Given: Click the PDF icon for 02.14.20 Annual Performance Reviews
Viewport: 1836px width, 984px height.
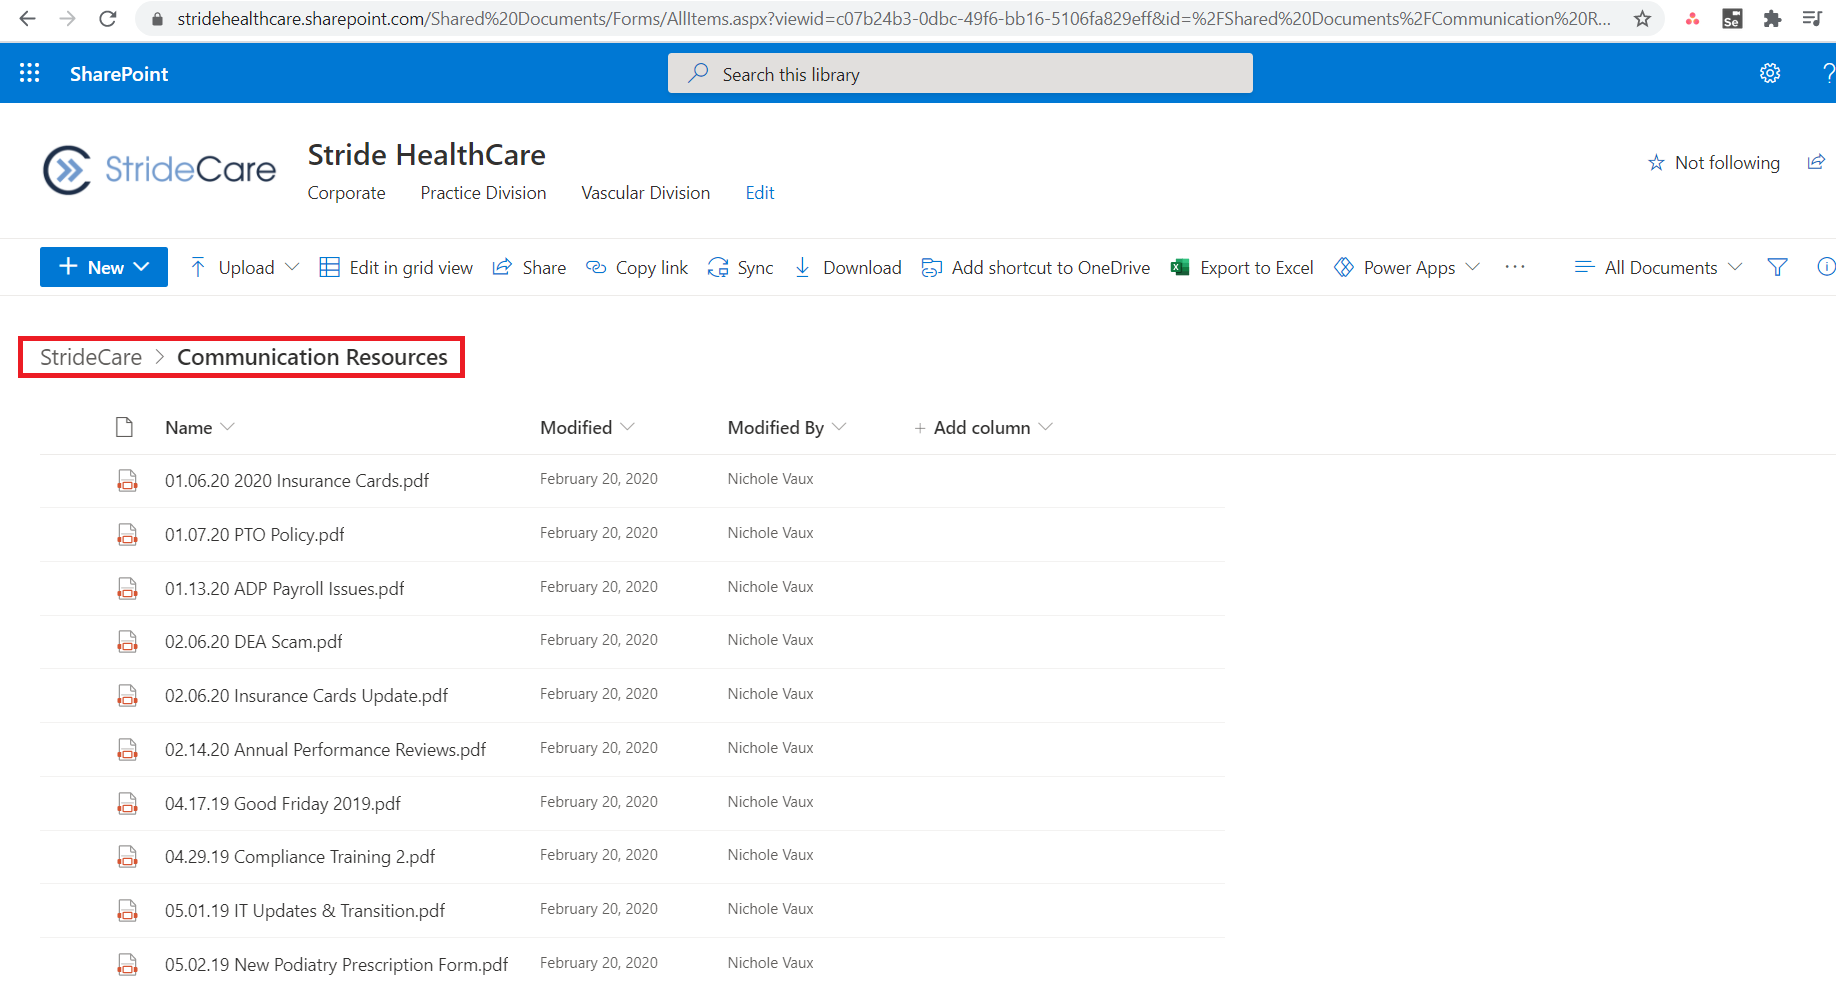Looking at the screenshot, I should pos(127,749).
